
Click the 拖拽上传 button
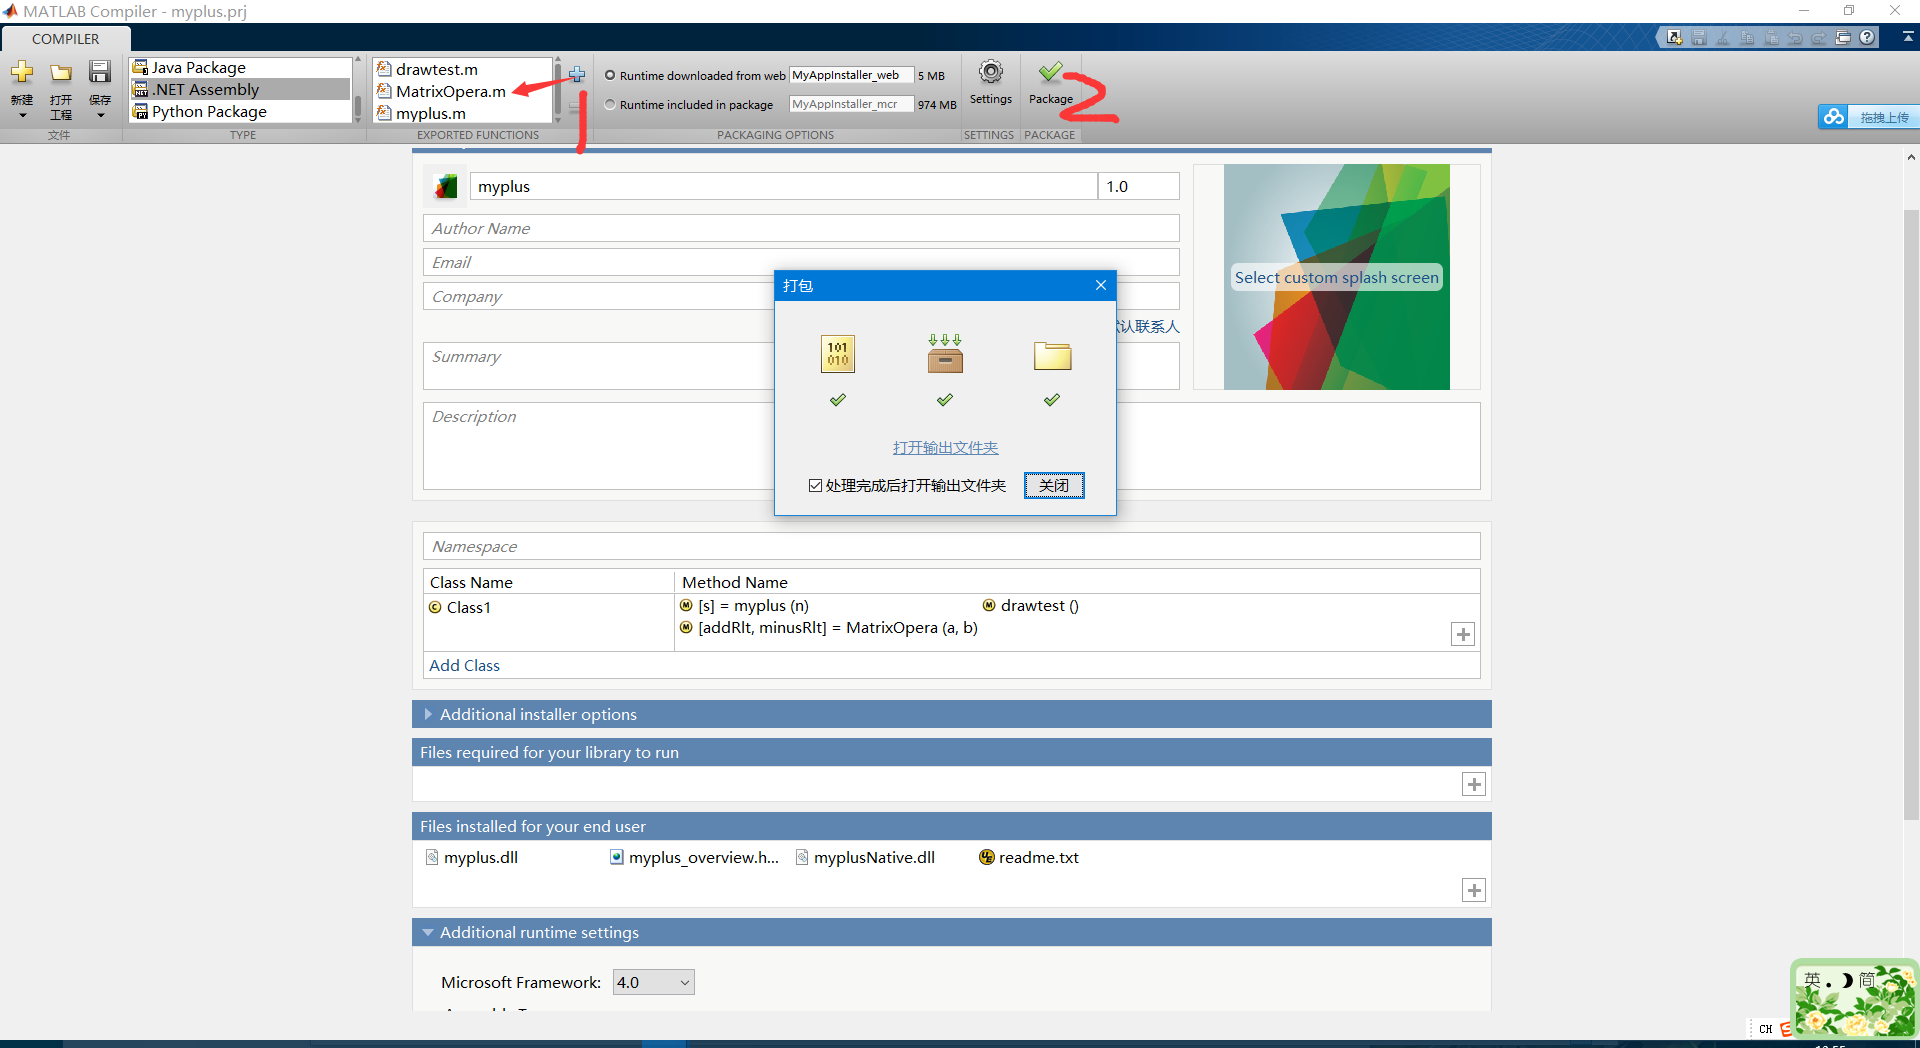coord(1884,117)
